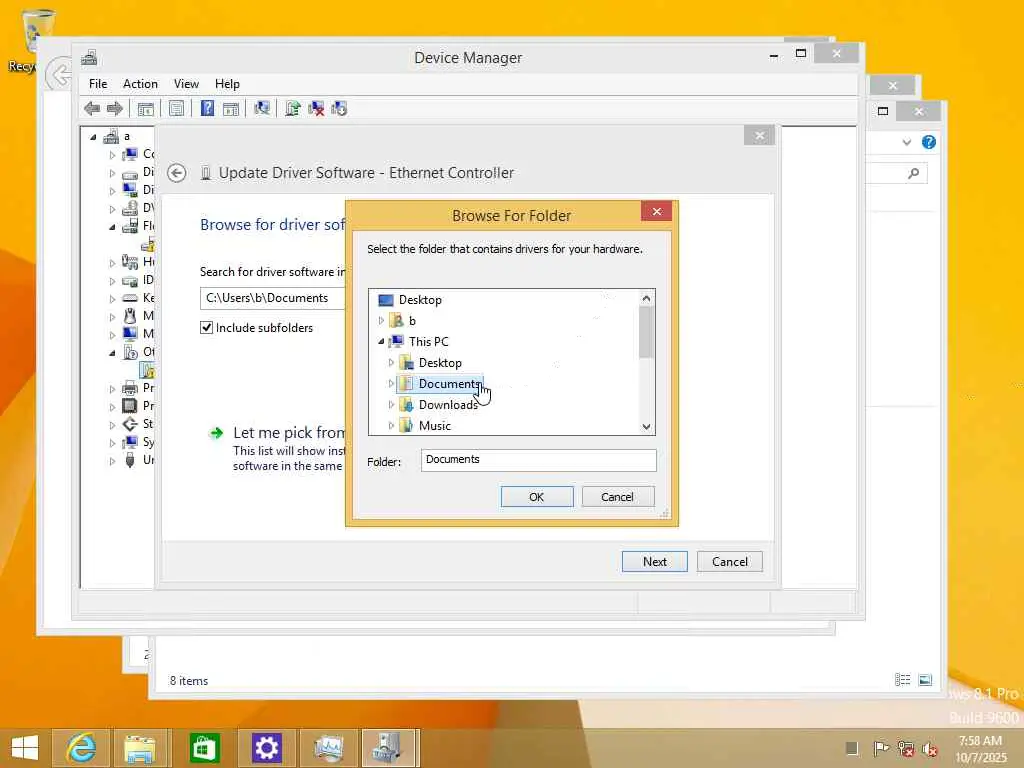Viewport: 1024px width, 768px height.
Task: Select top-level Desktop in folder tree
Action: click(420, 300)
